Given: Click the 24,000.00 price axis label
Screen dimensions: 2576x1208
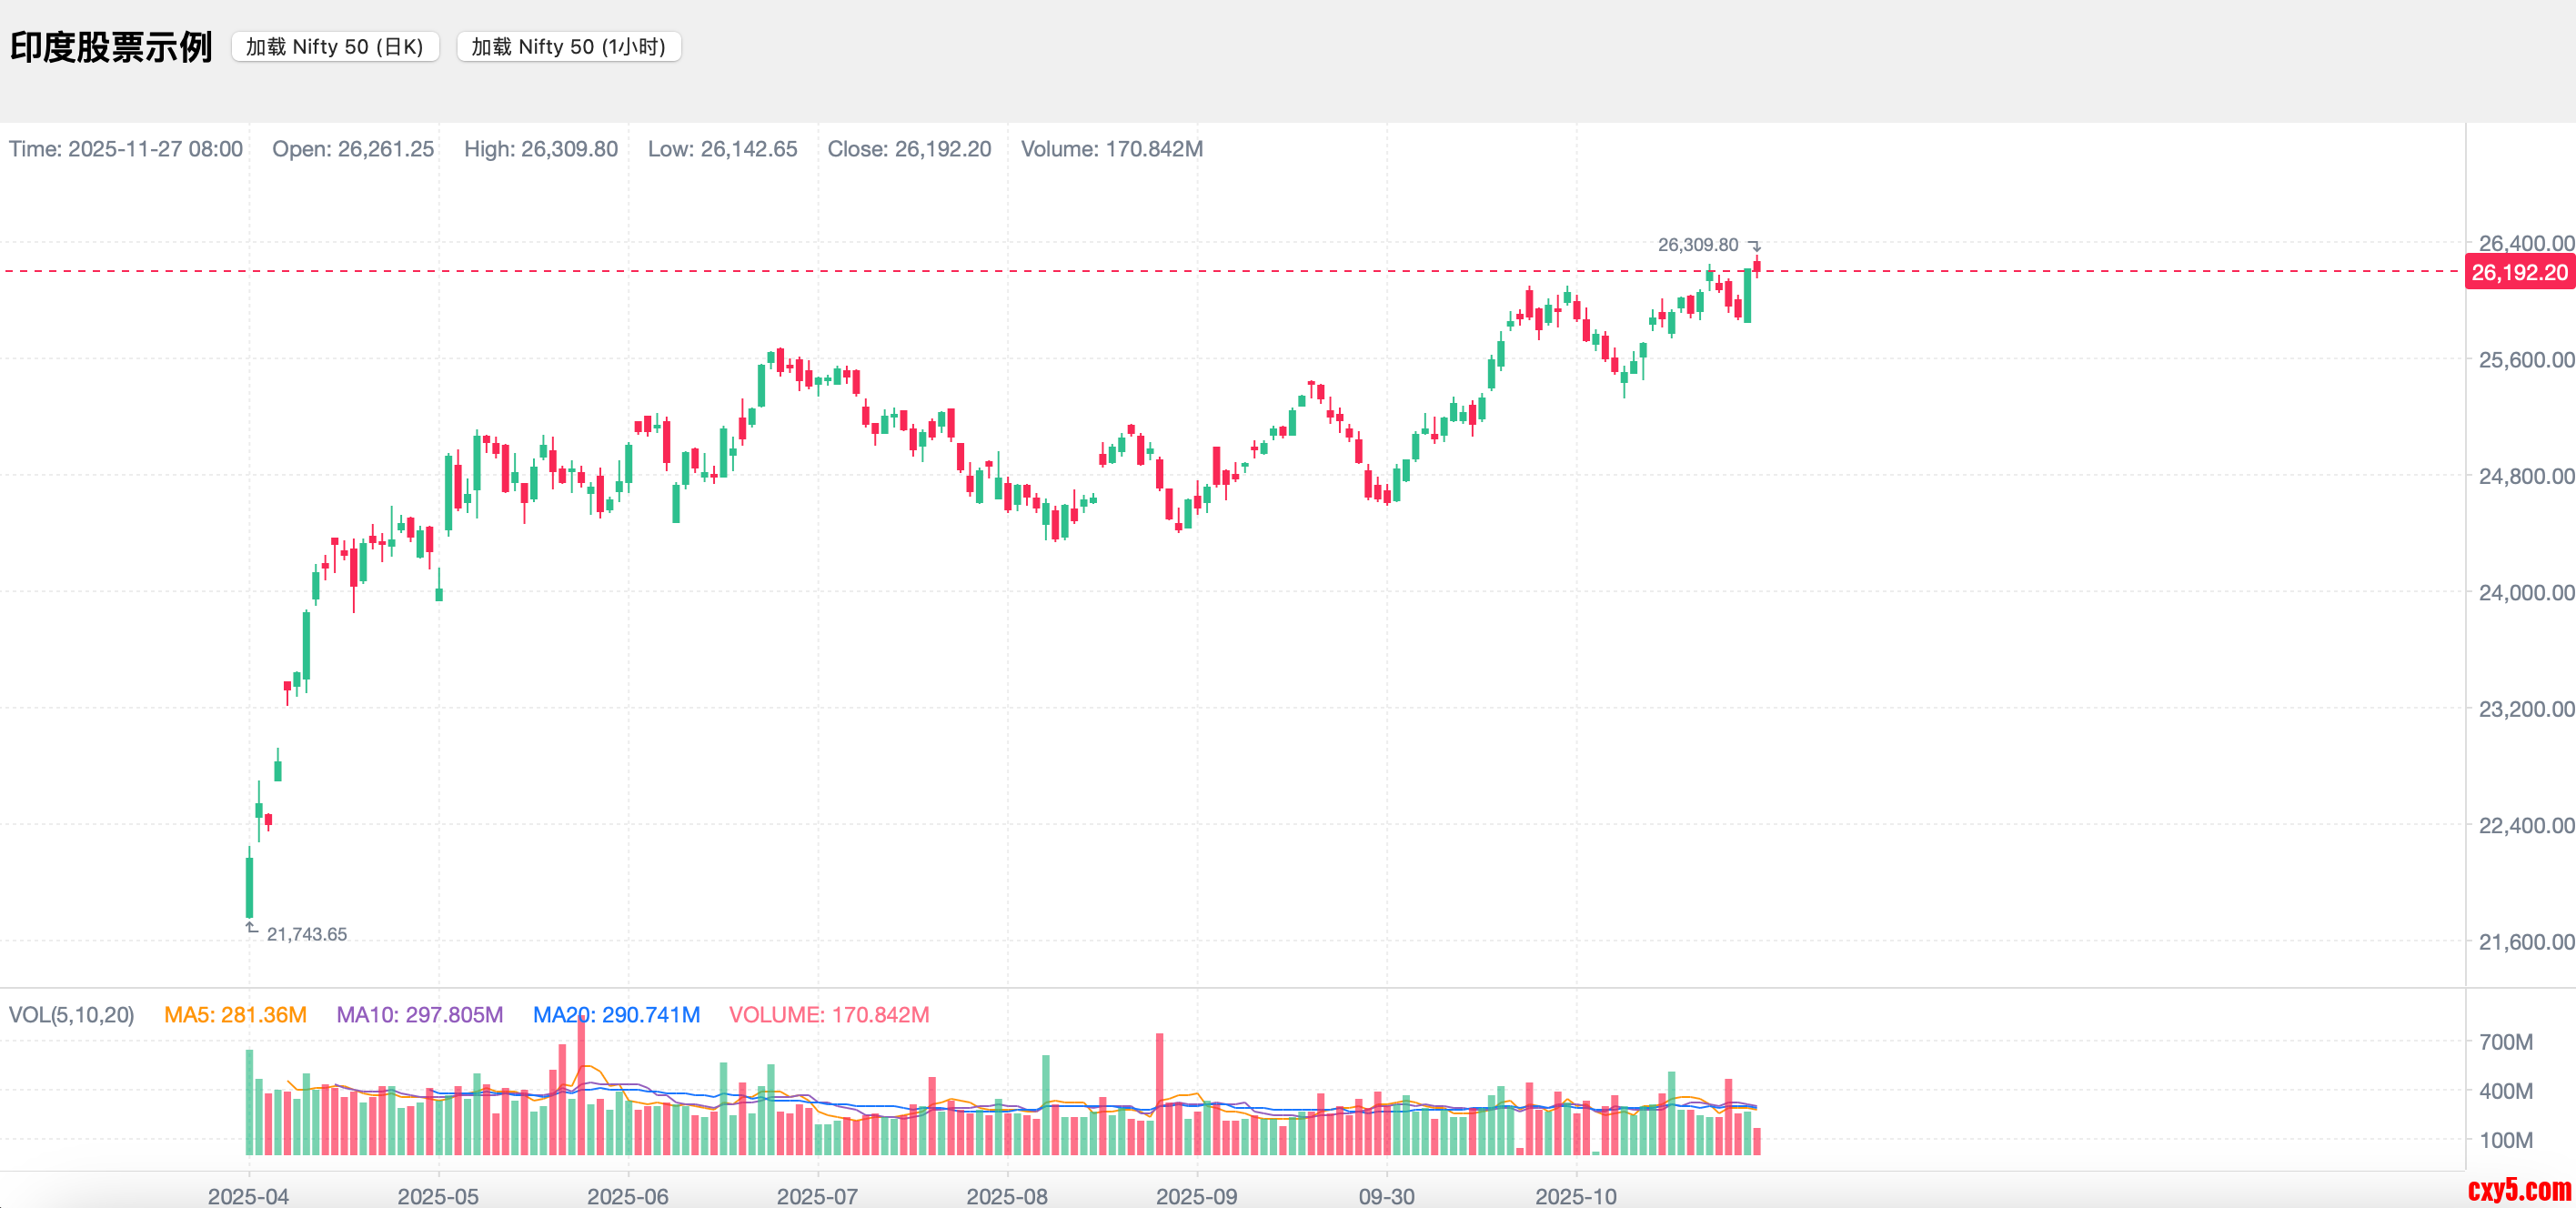Looking at the screenshot, I should point(2525,592).
